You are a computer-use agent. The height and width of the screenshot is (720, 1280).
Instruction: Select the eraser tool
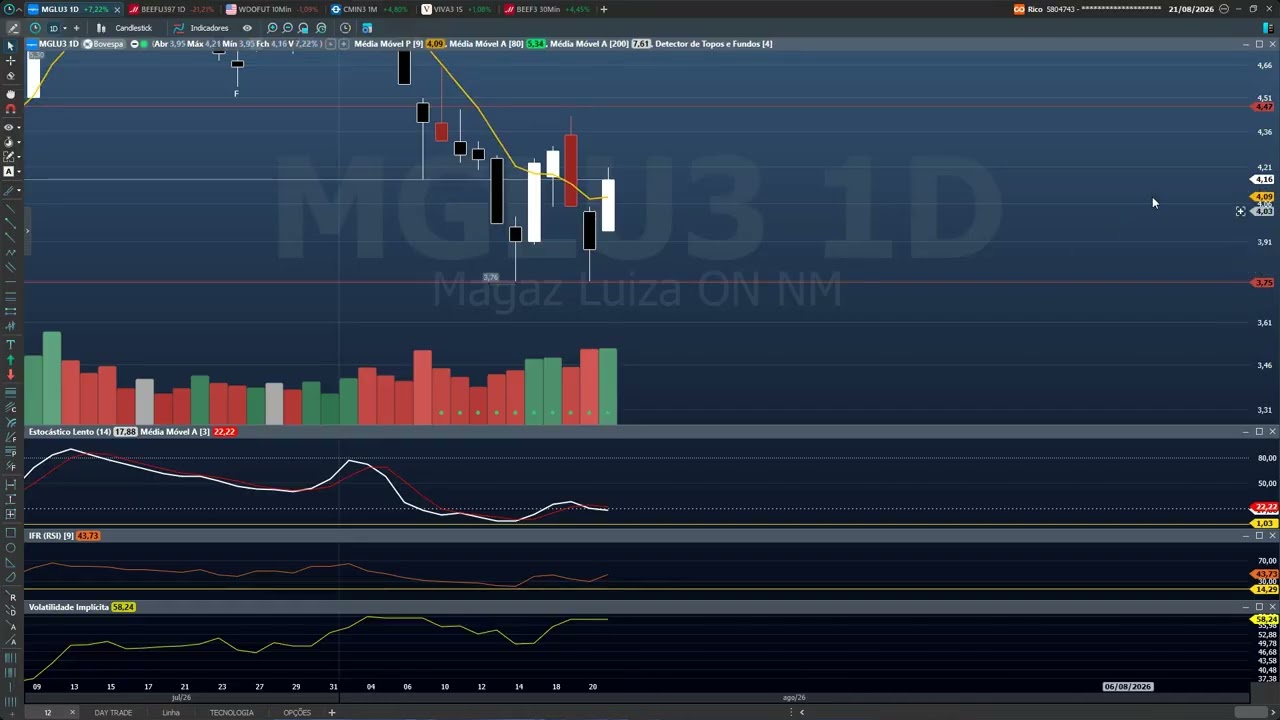(x=10, y=76)
